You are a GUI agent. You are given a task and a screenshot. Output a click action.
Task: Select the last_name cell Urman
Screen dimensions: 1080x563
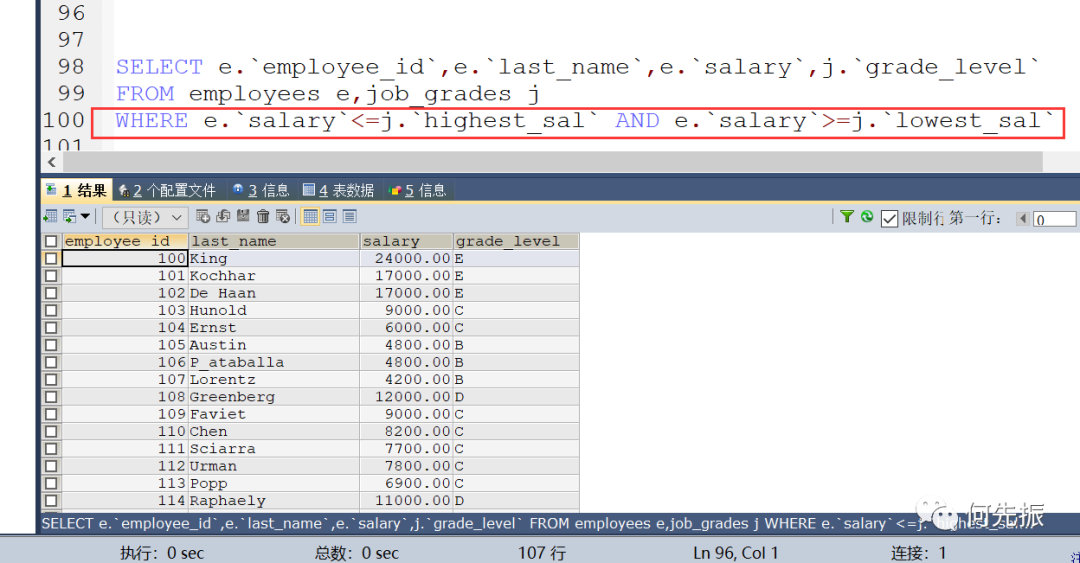click(274, 466)
